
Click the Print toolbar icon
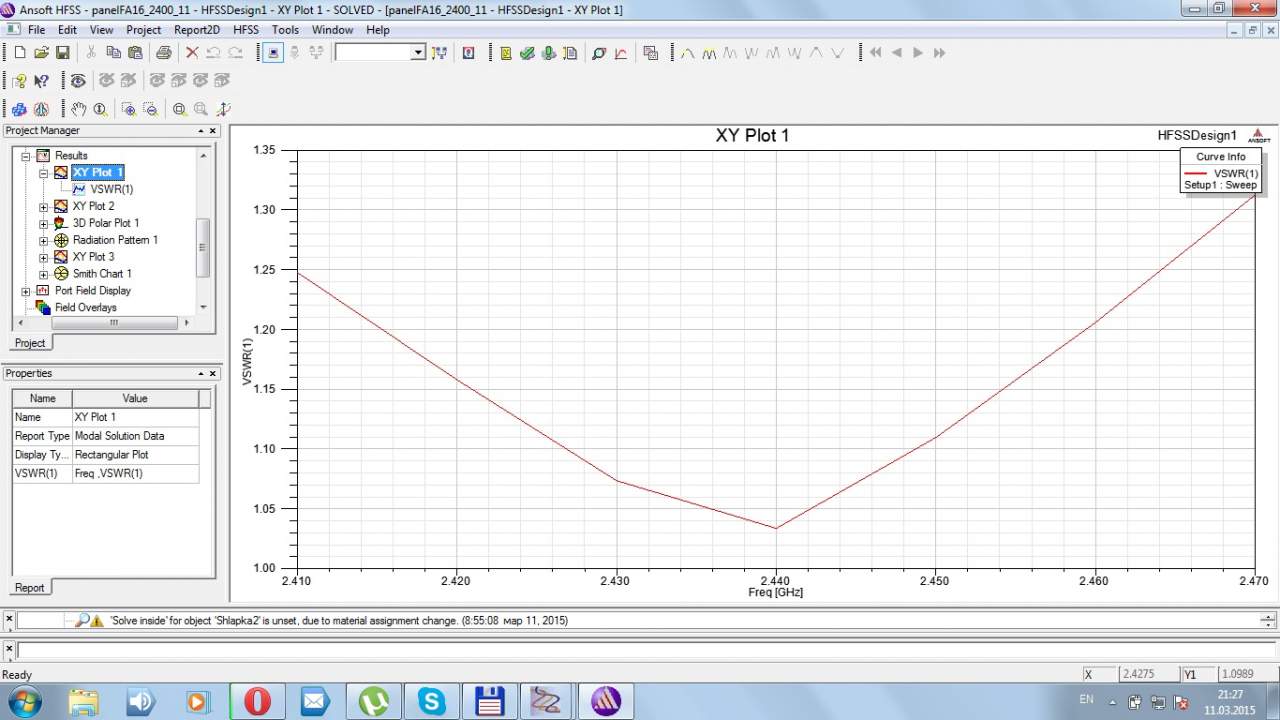tap(163, 53)
